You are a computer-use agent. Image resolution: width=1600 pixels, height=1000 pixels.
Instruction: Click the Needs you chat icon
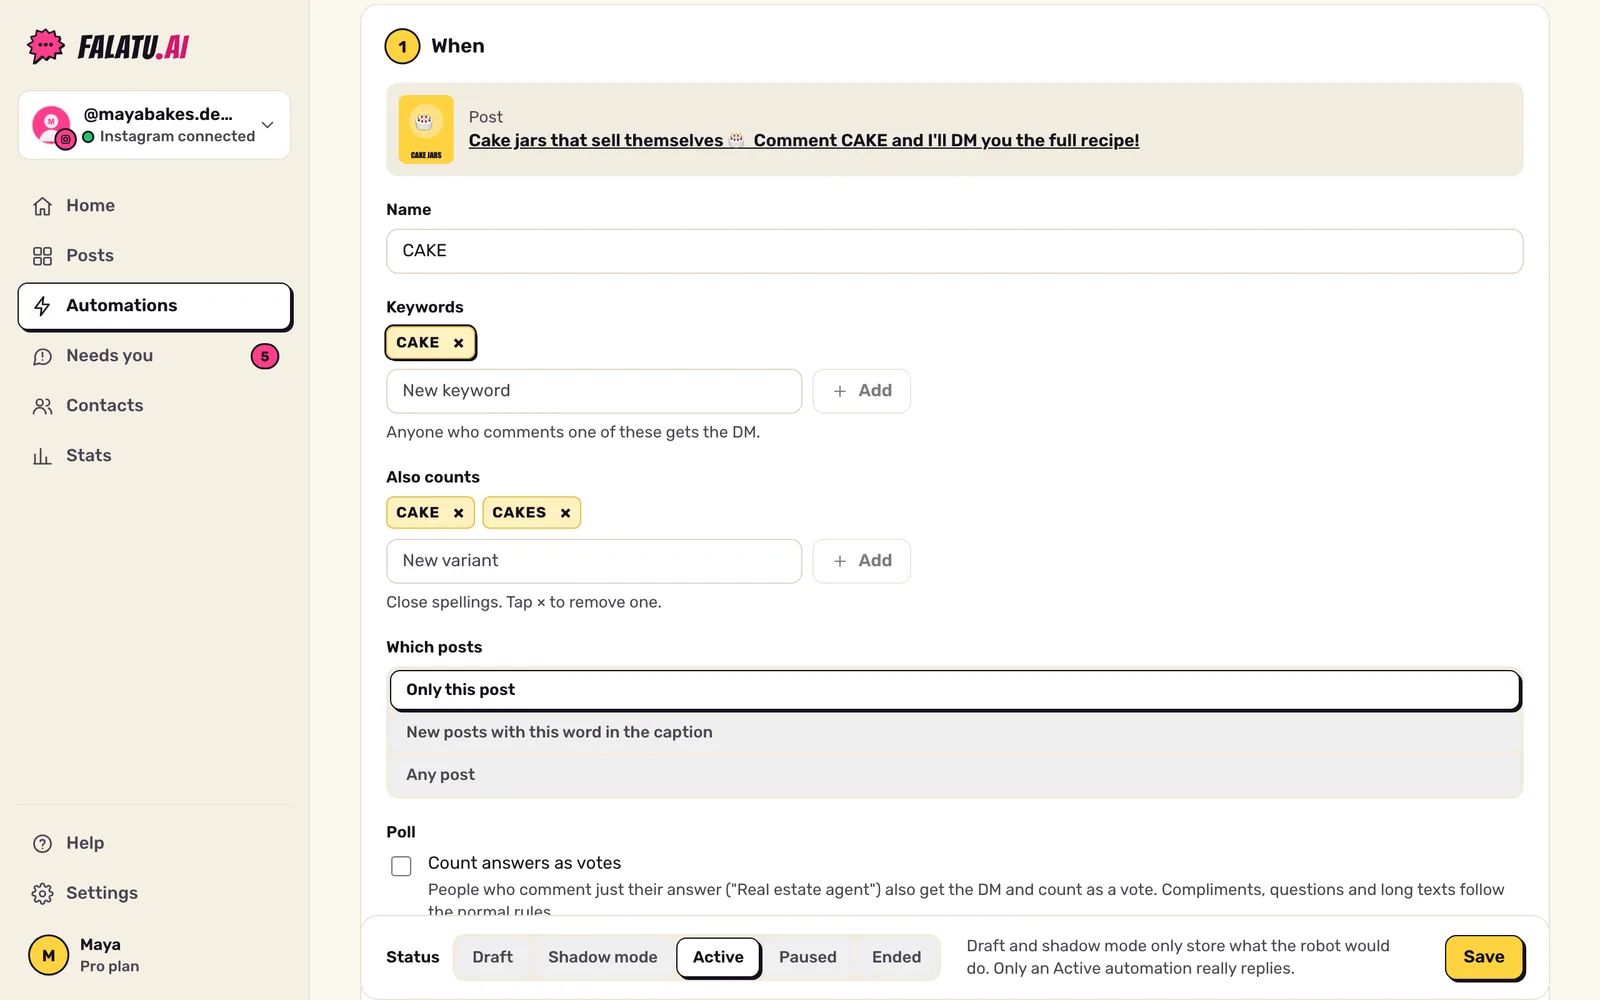(42, 356)
